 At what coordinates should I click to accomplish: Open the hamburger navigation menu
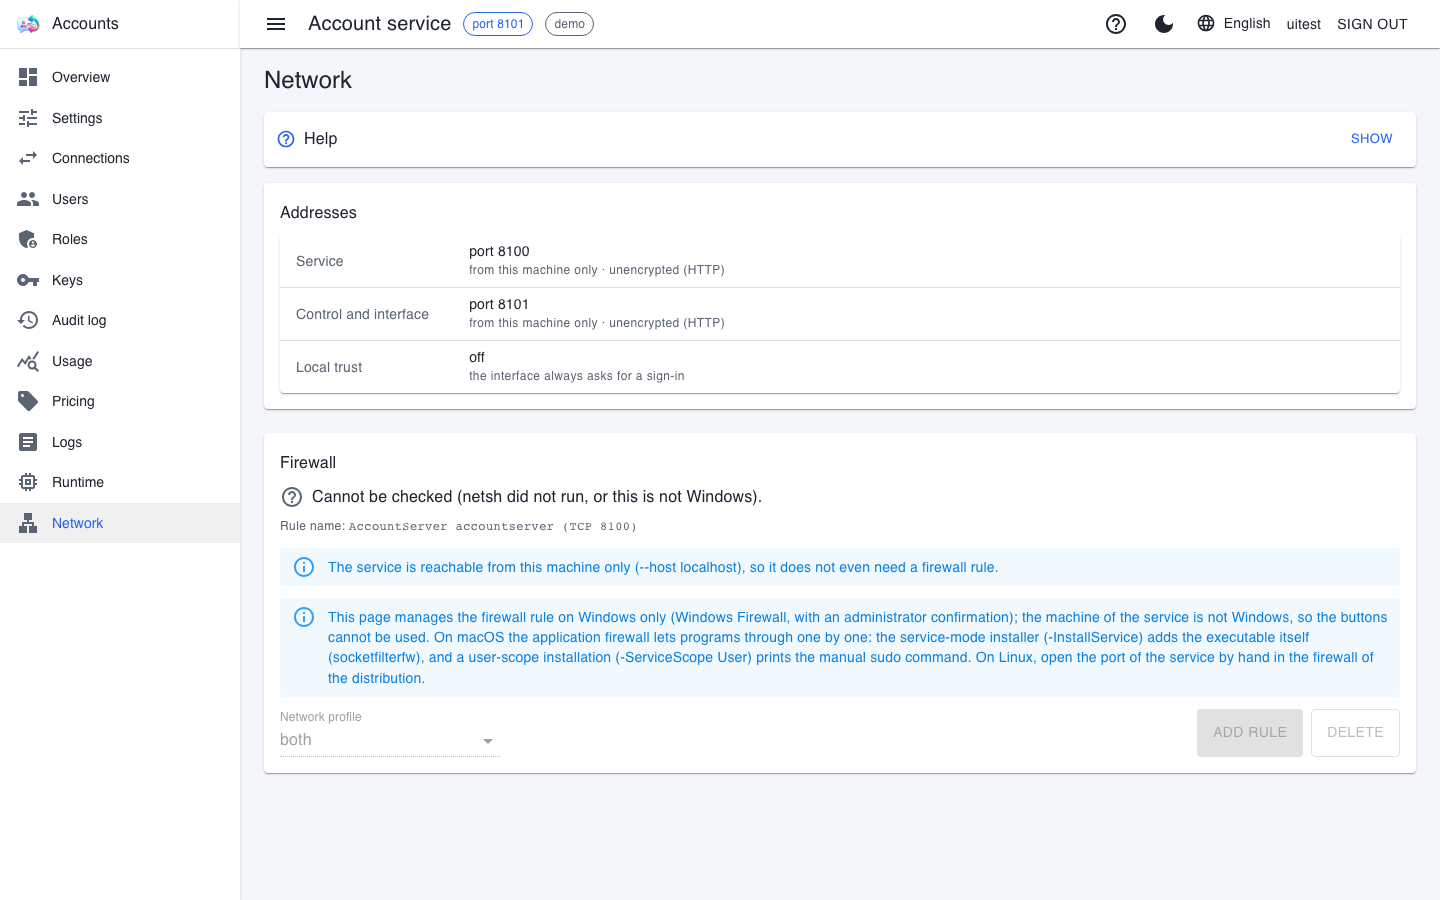point(276,24)
